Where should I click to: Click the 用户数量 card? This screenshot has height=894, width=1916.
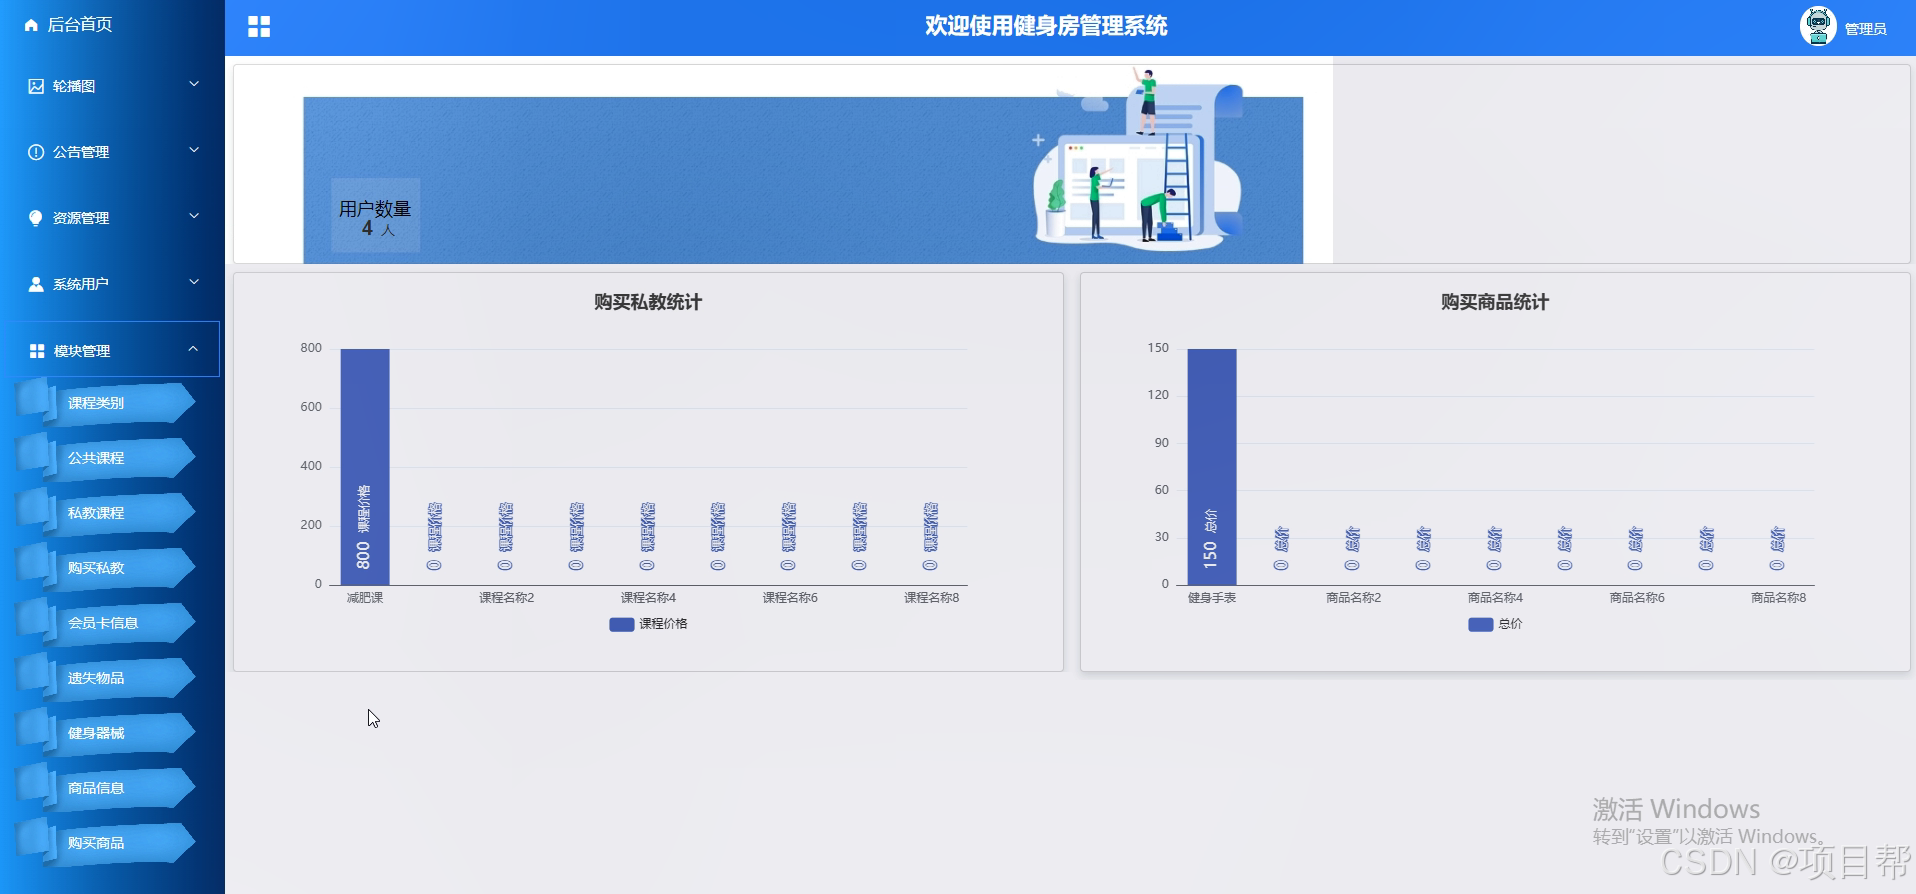(x=376, y=217)
